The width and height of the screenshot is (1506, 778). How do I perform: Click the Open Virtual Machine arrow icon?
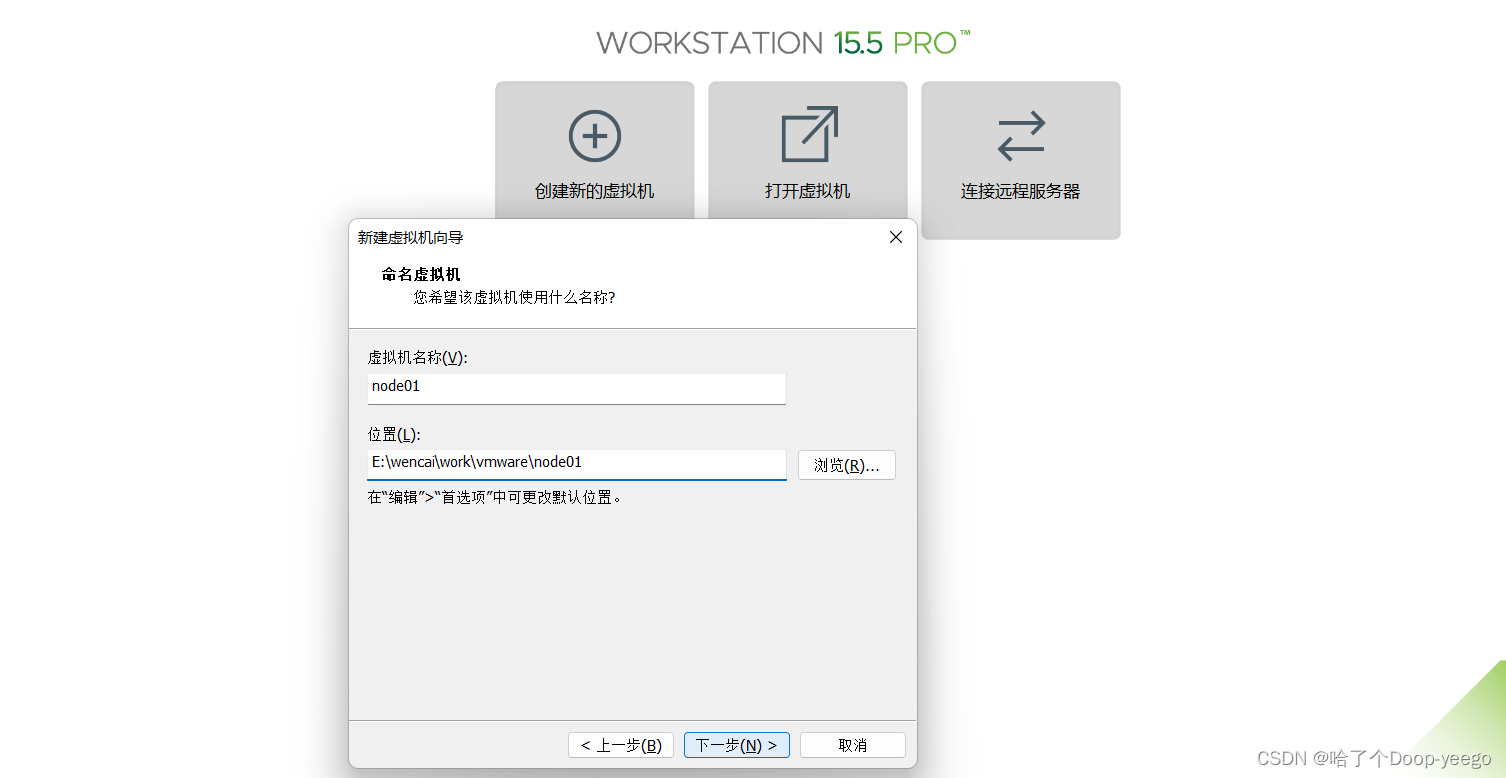coord(809,134)
